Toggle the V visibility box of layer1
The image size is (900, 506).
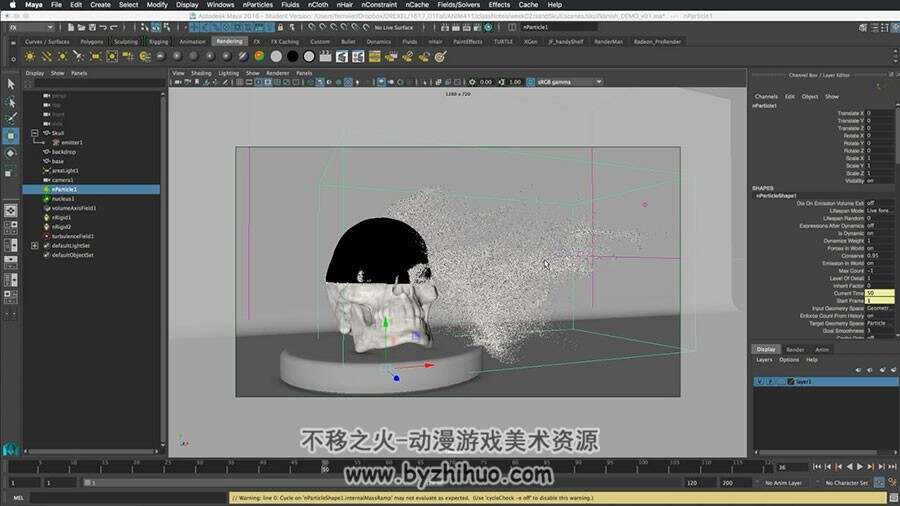(x=760, y=382)
